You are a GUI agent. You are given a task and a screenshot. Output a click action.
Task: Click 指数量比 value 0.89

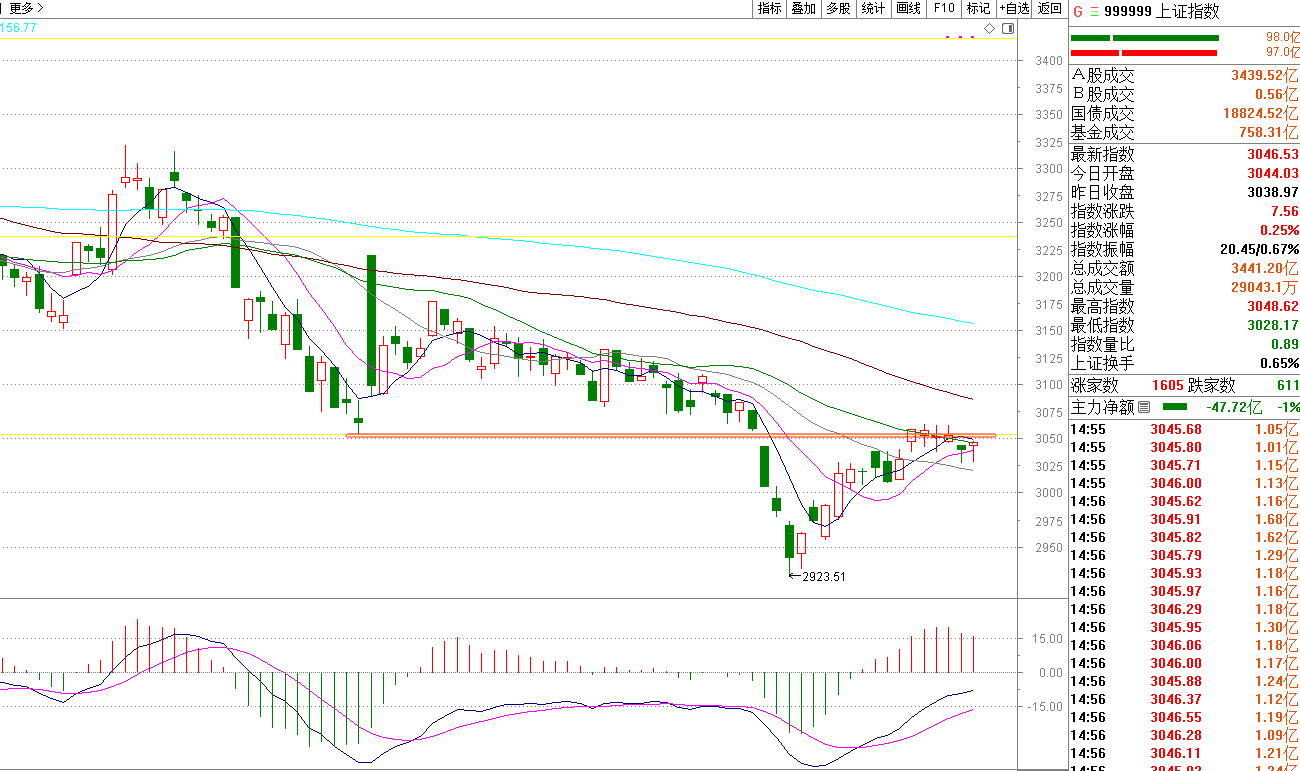[1284, 344]
